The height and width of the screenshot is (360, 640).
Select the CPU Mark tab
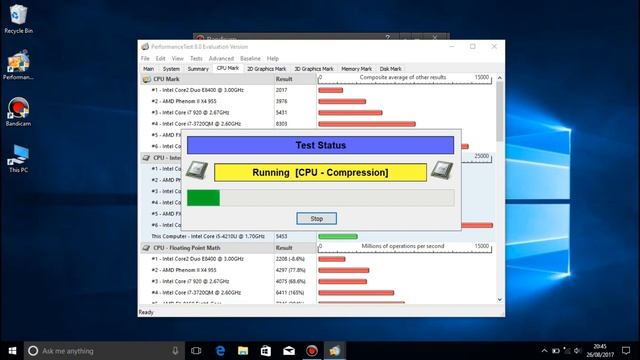(x=228, y=68)
